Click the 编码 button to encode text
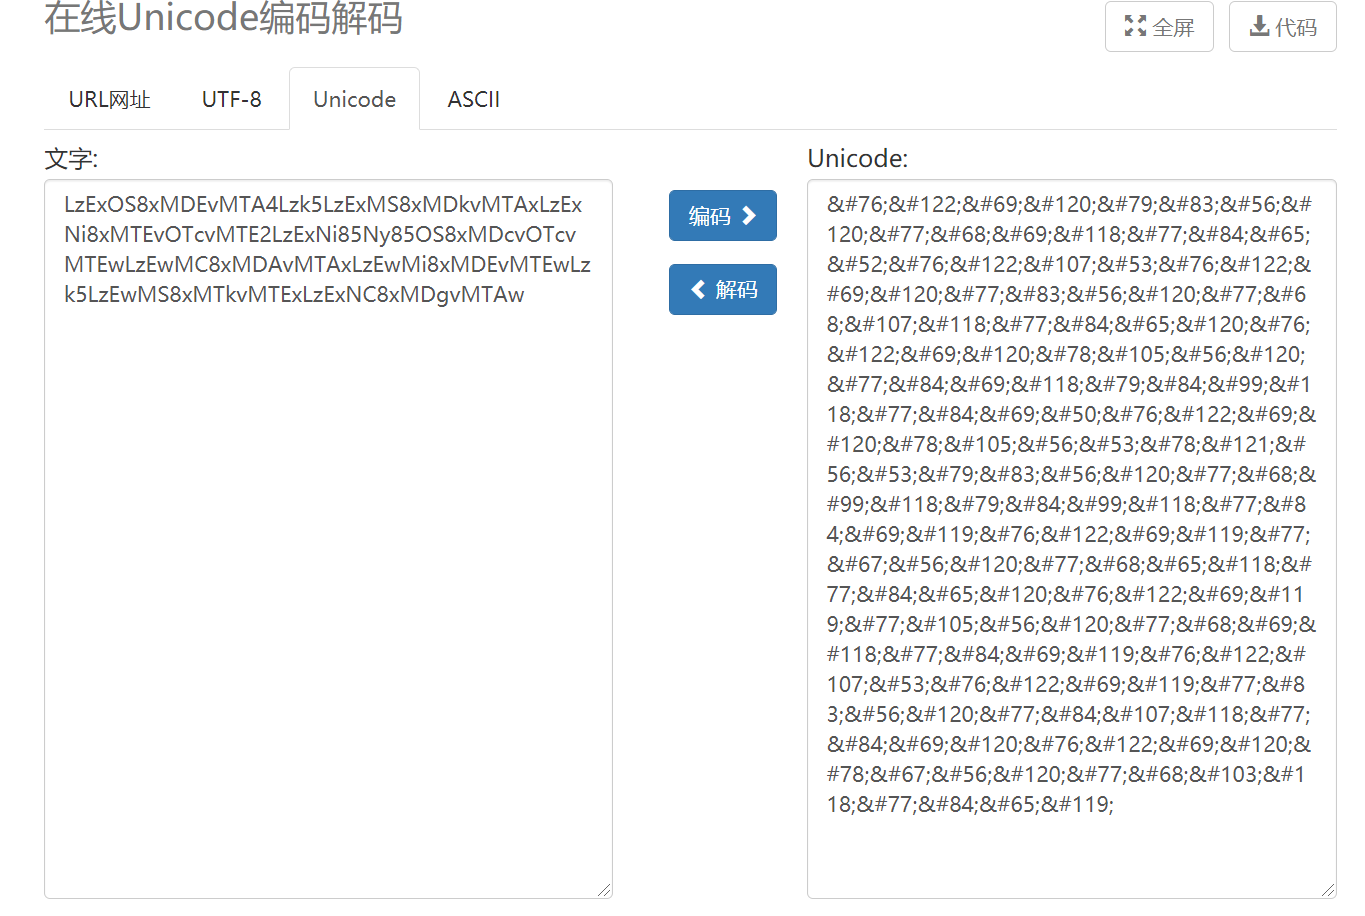Viewport: 1365px width, 916px height. 722,215
